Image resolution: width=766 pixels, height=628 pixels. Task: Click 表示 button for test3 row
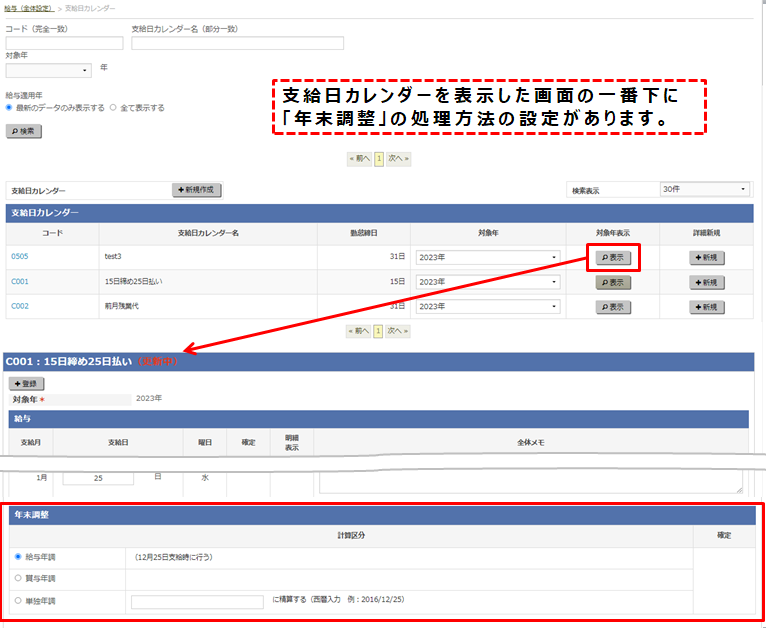click(x=613, y=257)
